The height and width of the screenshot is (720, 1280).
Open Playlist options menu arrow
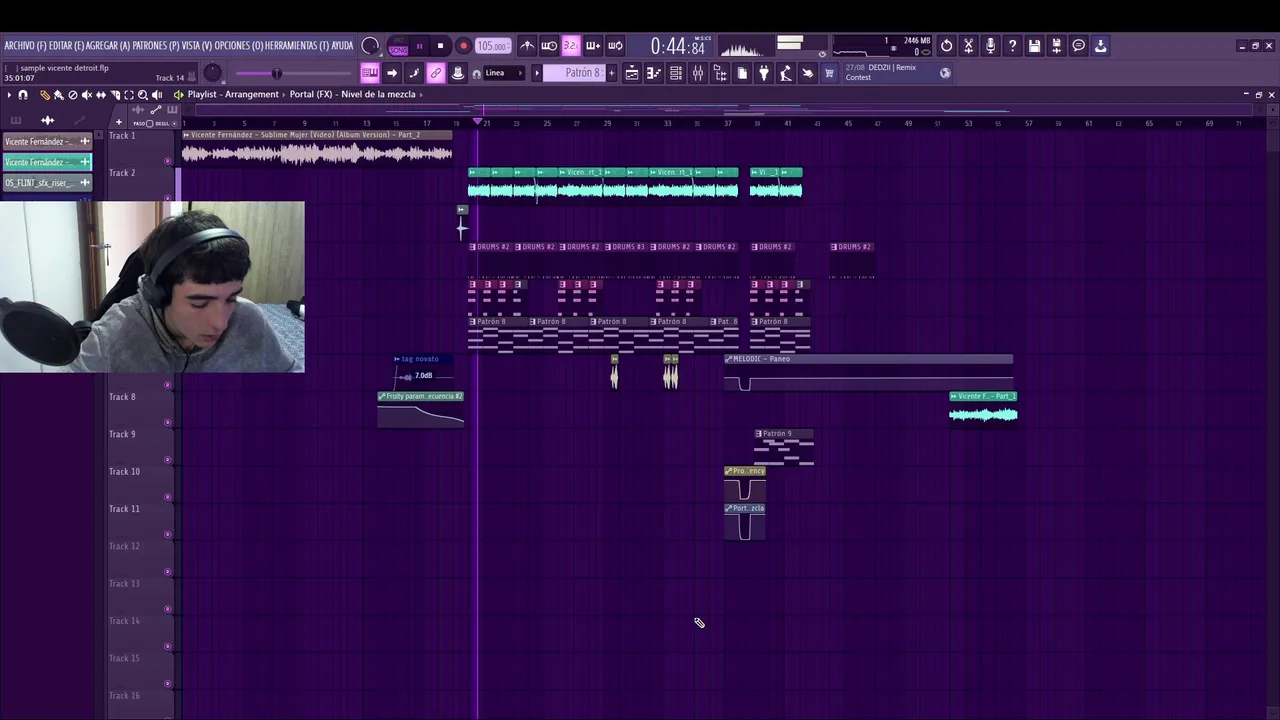[8, 95]
